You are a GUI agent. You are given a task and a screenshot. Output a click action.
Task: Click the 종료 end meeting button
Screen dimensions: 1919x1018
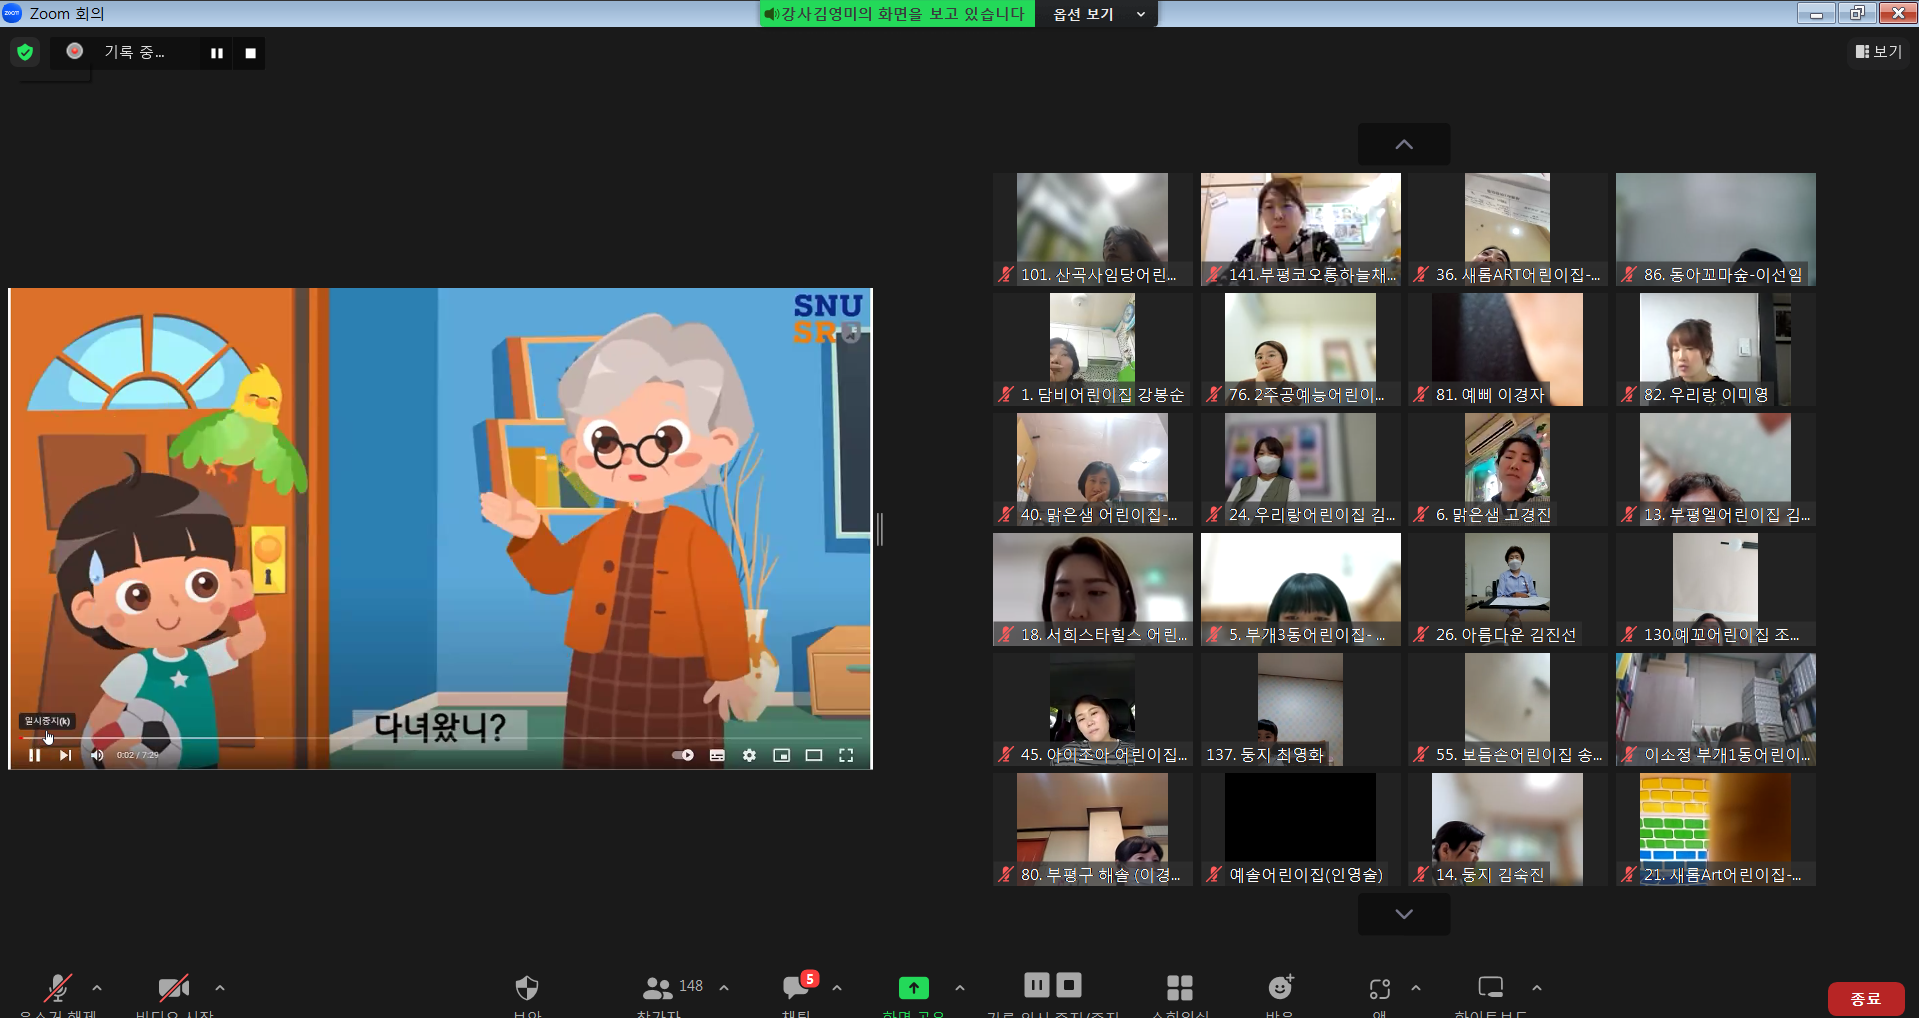point(1866,998)
